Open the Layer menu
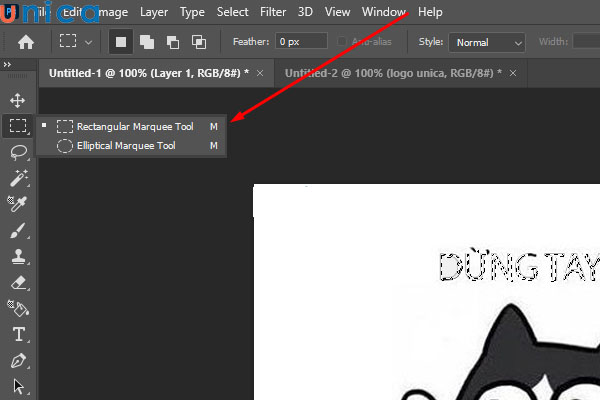Viewport: 600px width, 400px height. (x=154, y=12)
